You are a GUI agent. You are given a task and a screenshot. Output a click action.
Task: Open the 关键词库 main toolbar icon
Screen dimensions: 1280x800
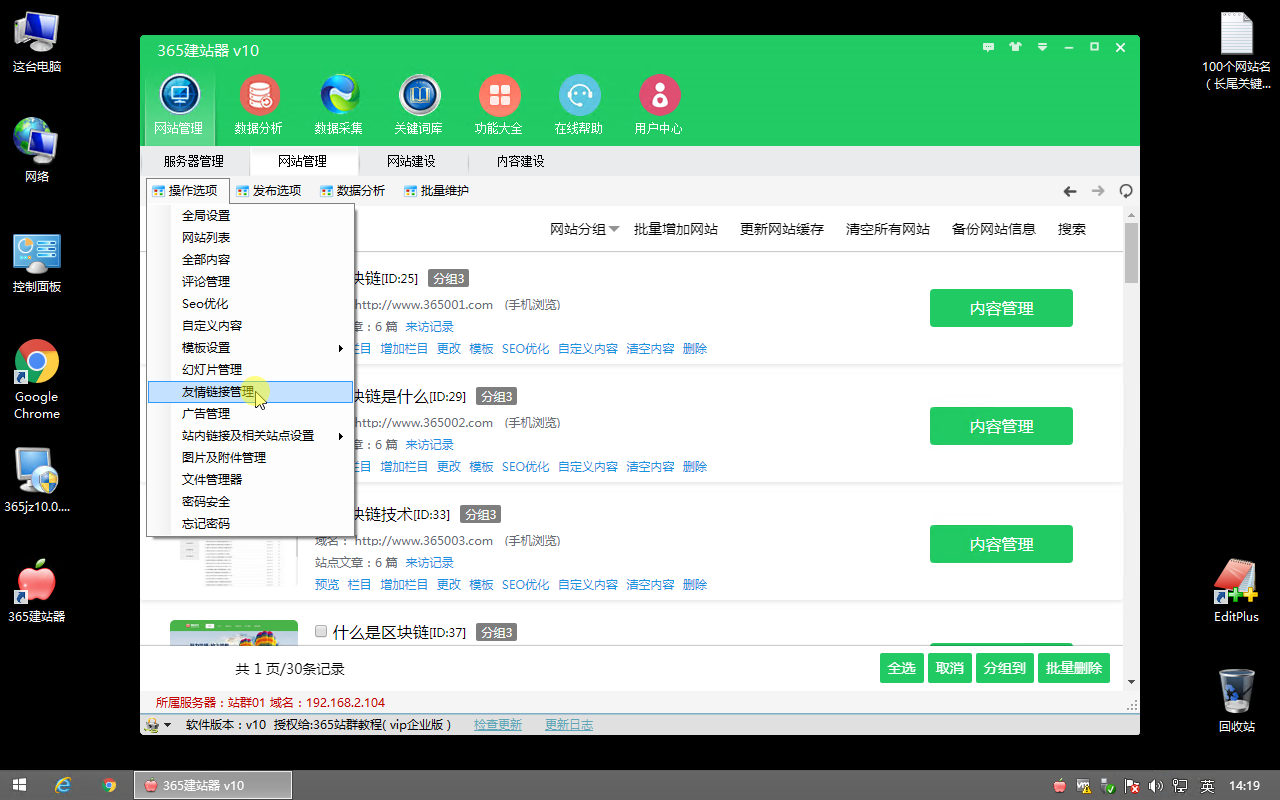419,105
